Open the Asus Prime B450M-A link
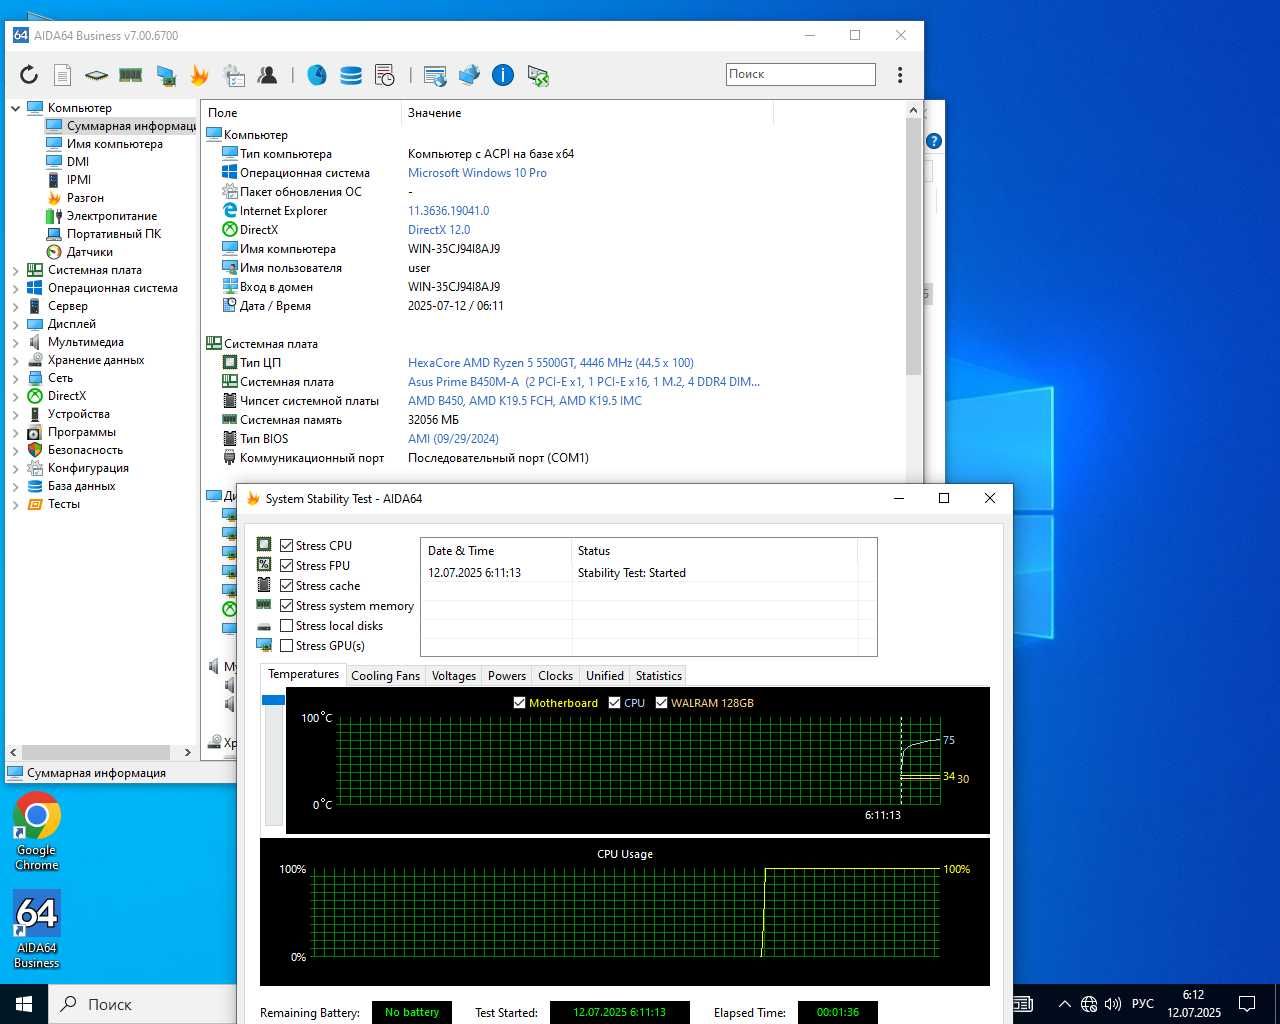This screenshot has width=1280, height=1024. [584, 382]
